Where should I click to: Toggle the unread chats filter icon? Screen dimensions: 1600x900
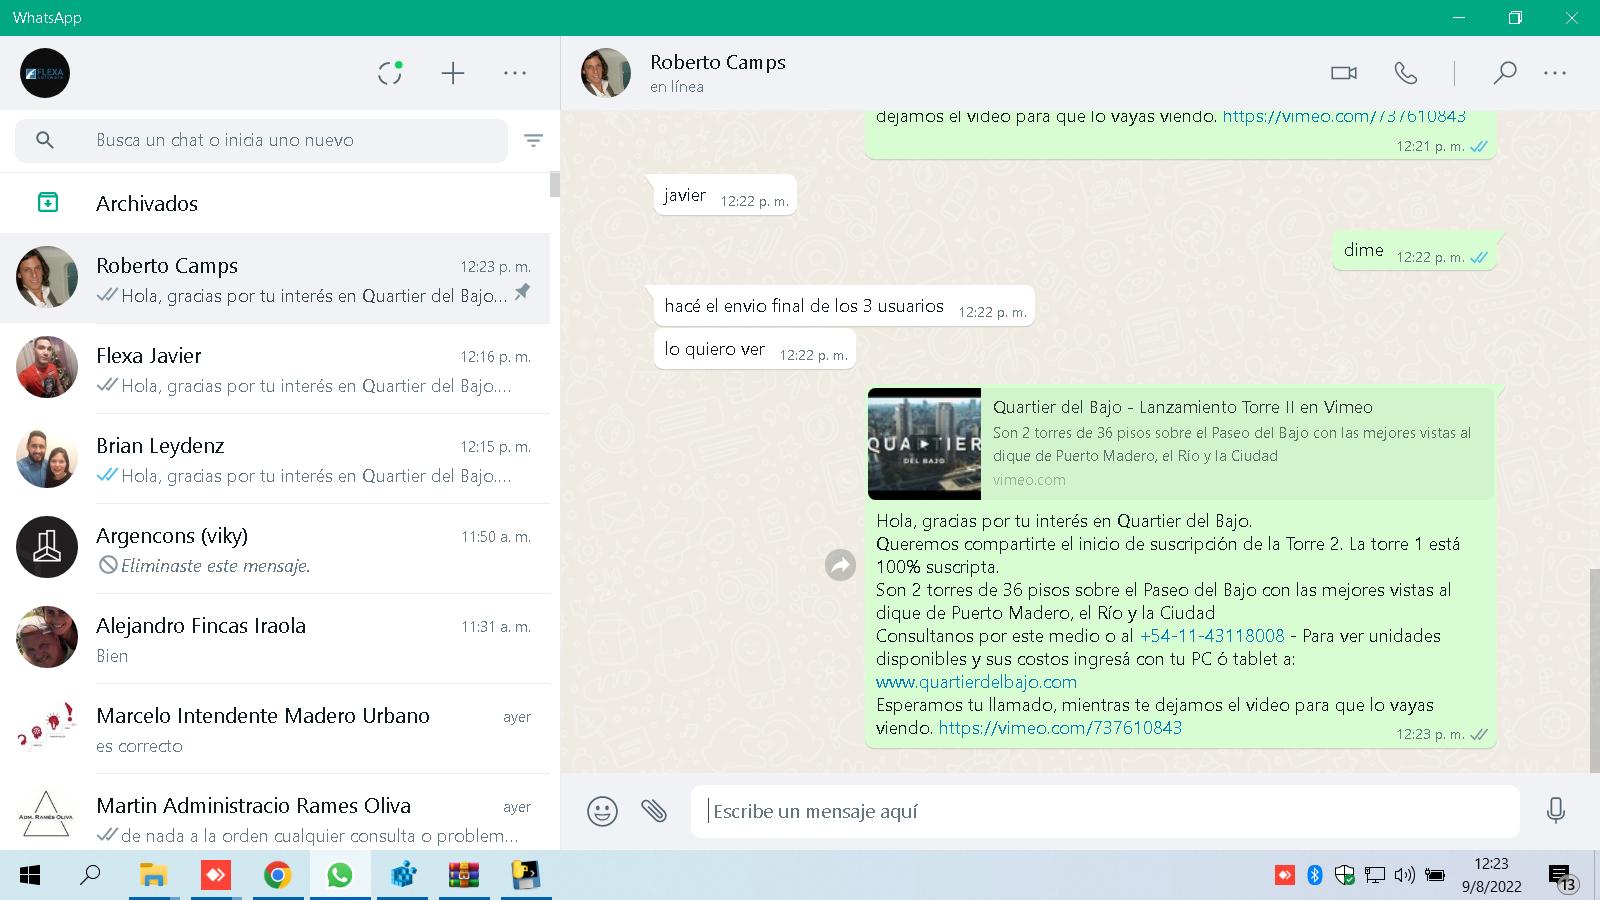pyautogui.click(x=534, y=140)
